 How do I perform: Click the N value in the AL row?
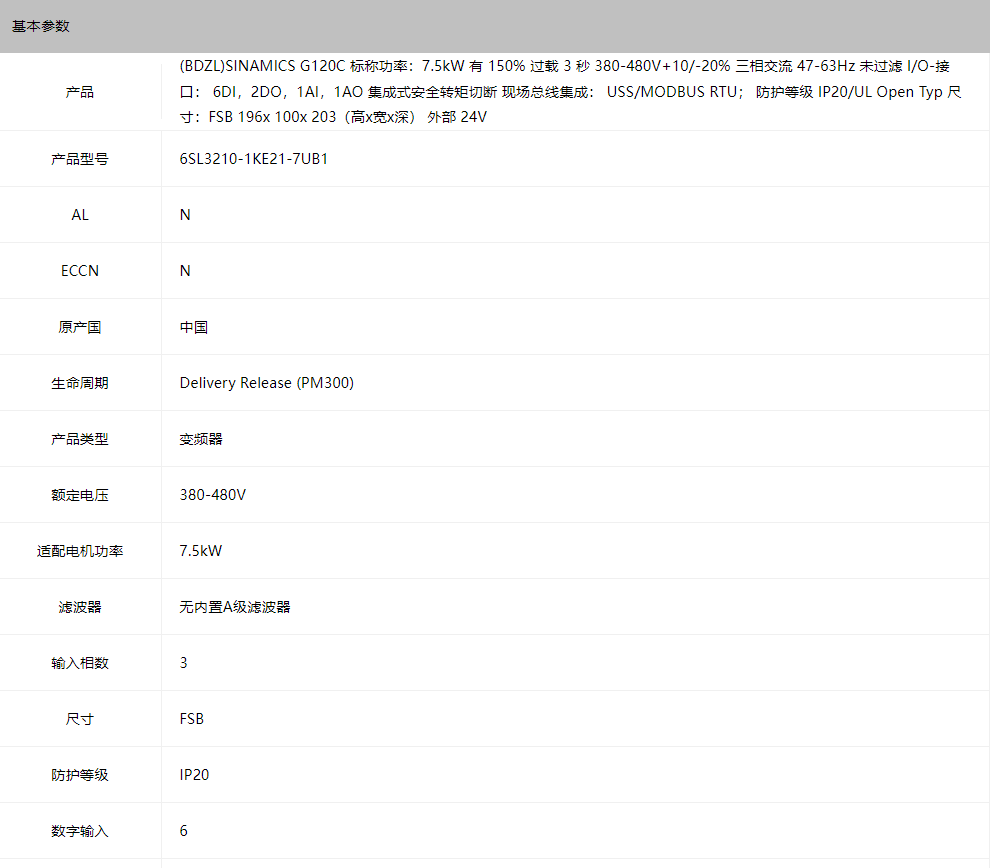click(x=185, y=215)
